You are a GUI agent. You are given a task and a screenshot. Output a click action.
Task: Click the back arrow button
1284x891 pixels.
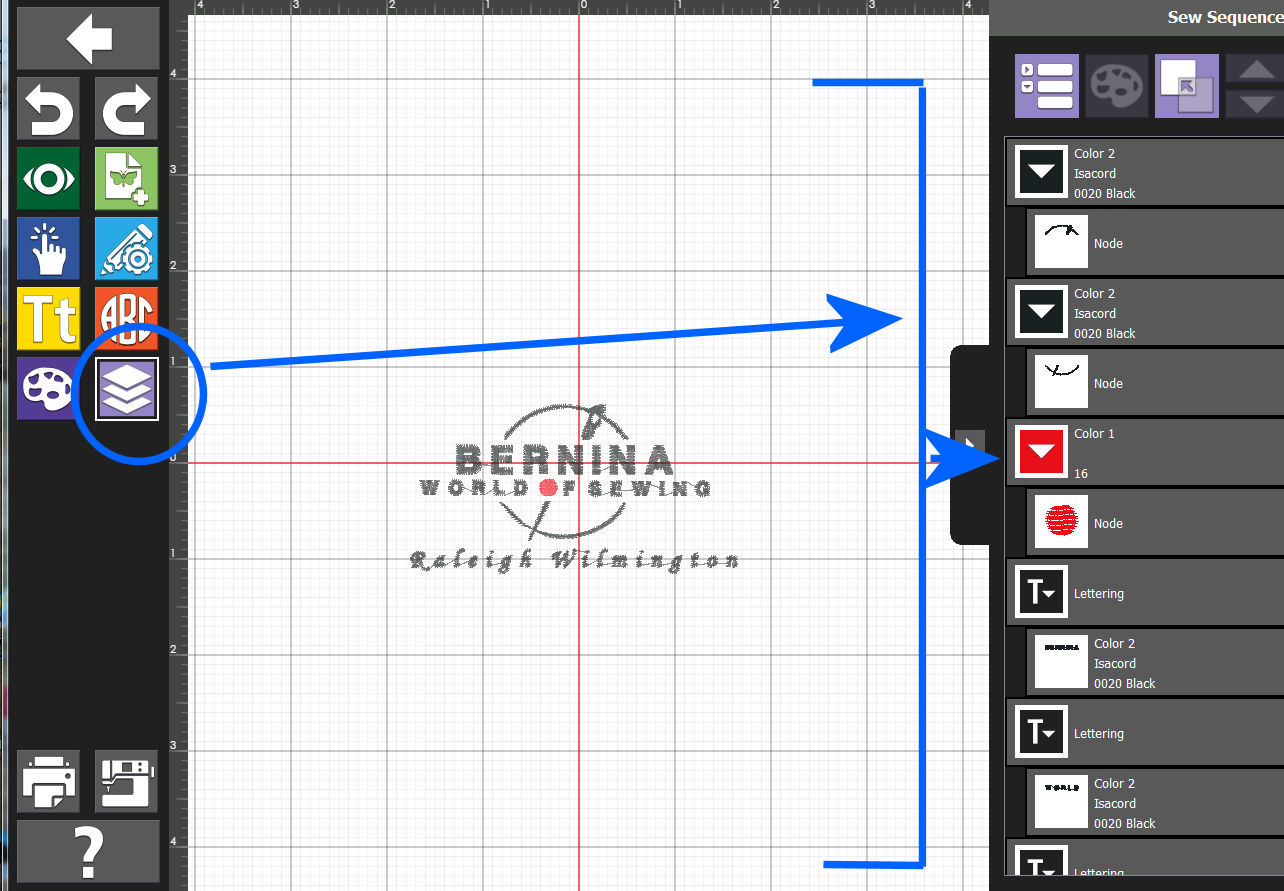[88, 39]
